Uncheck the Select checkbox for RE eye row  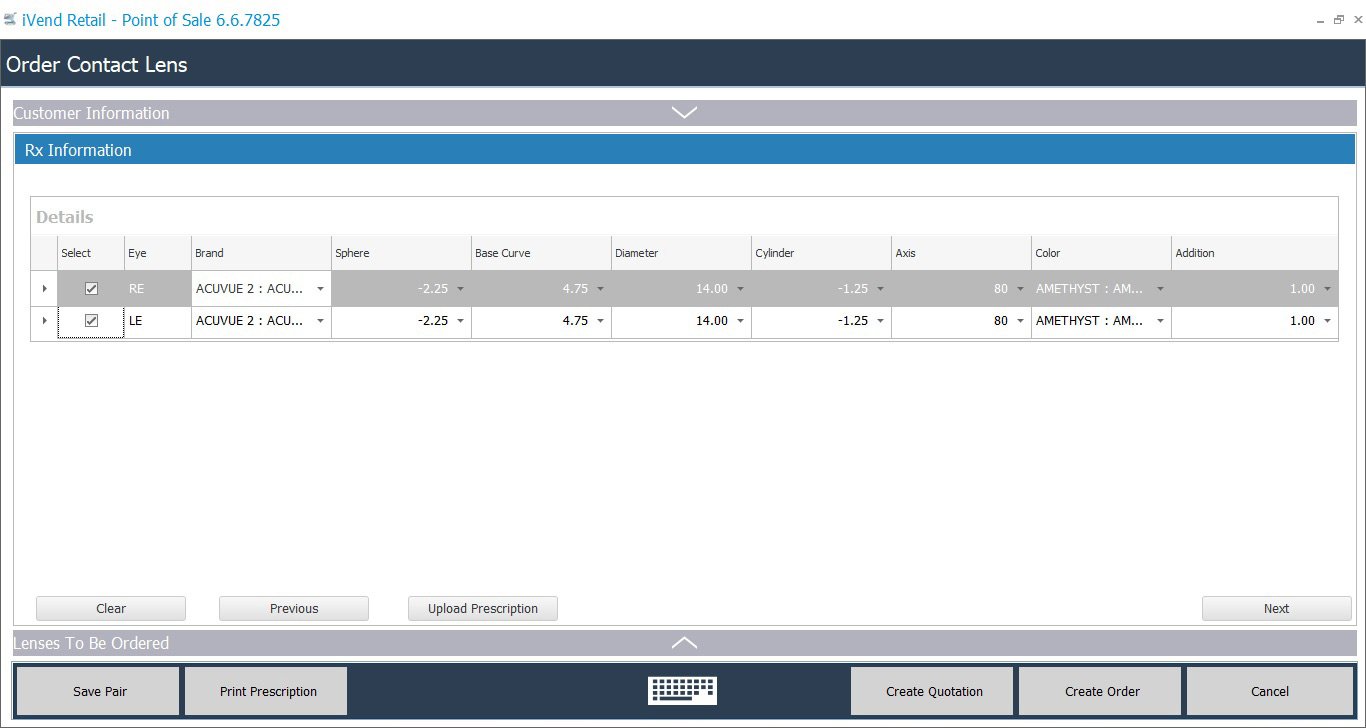(x=91, y=288)
